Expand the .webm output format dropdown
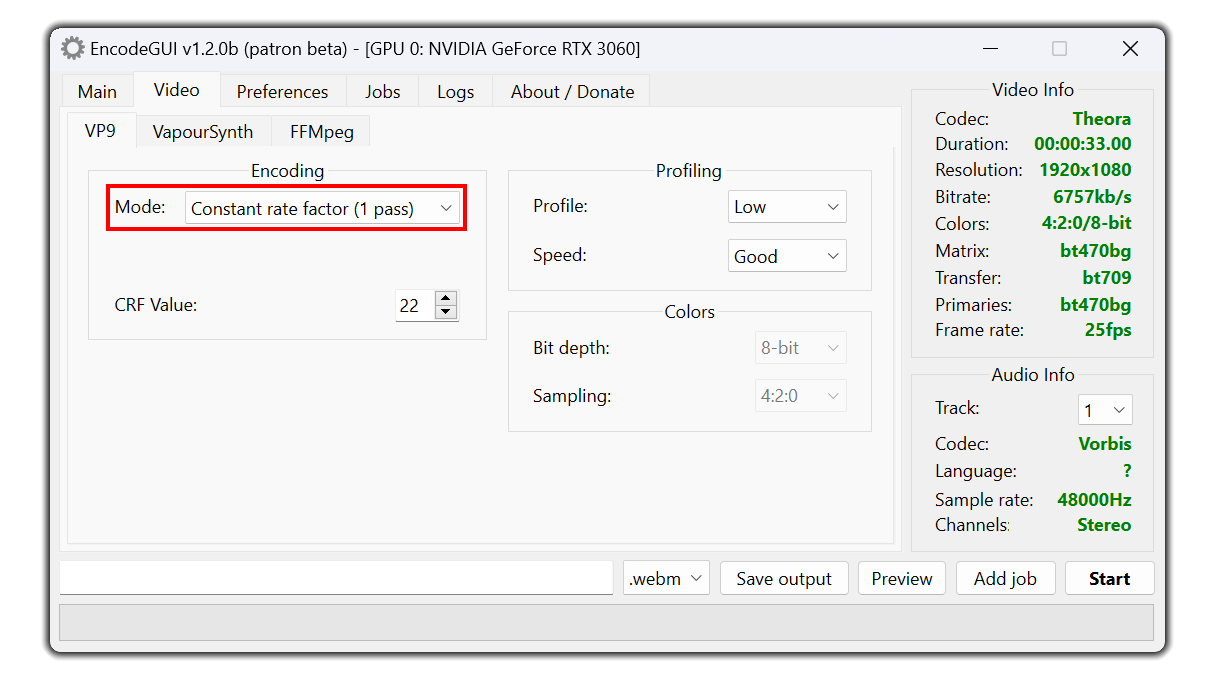The width and height of the screenshot is (1215, 680). [666, 578]
